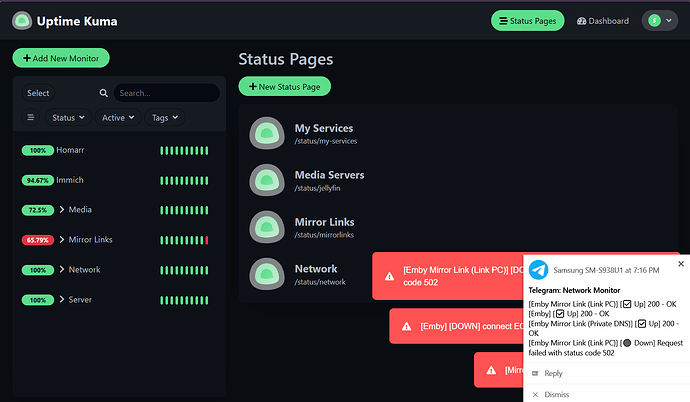Open the user profile avatar menu
Viewport: 690px width, 402px height.
pyautogui.click(x=659, y=20)
